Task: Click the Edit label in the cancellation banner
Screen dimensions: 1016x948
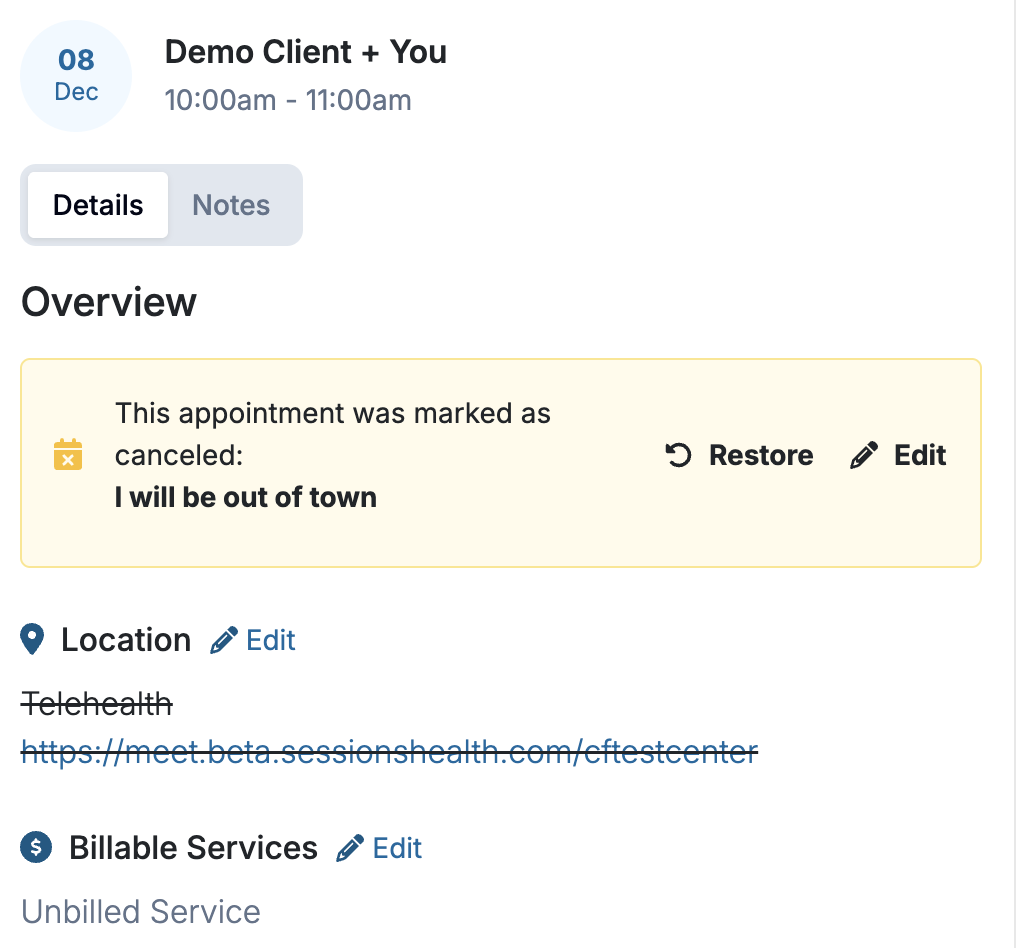Action: click(x=920, y=456)
